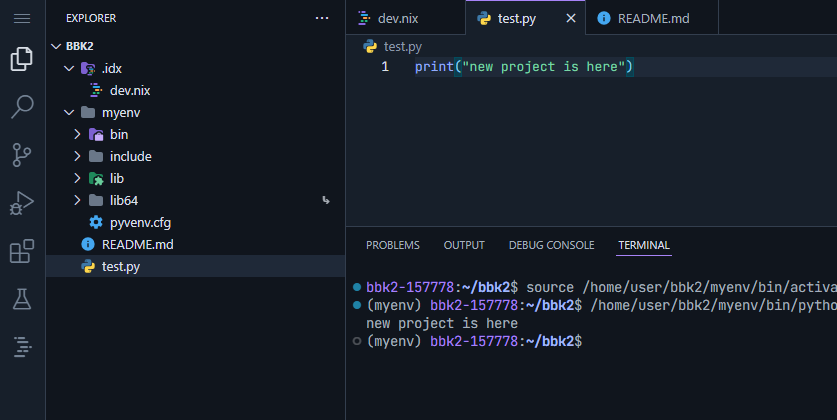Click the lib64 symlink arrow indicator

coord(326,200)
